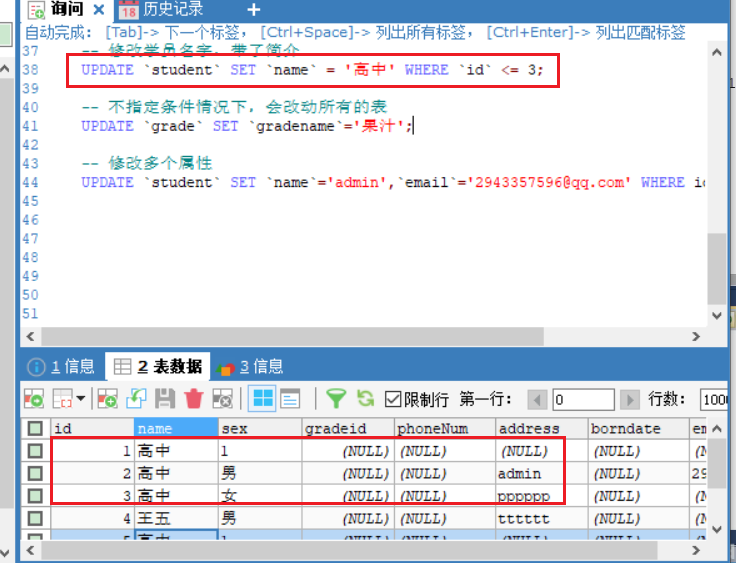736x563 pixels.
Task: Toggle the 限制行 checkbox
Action: coord(392,400)
